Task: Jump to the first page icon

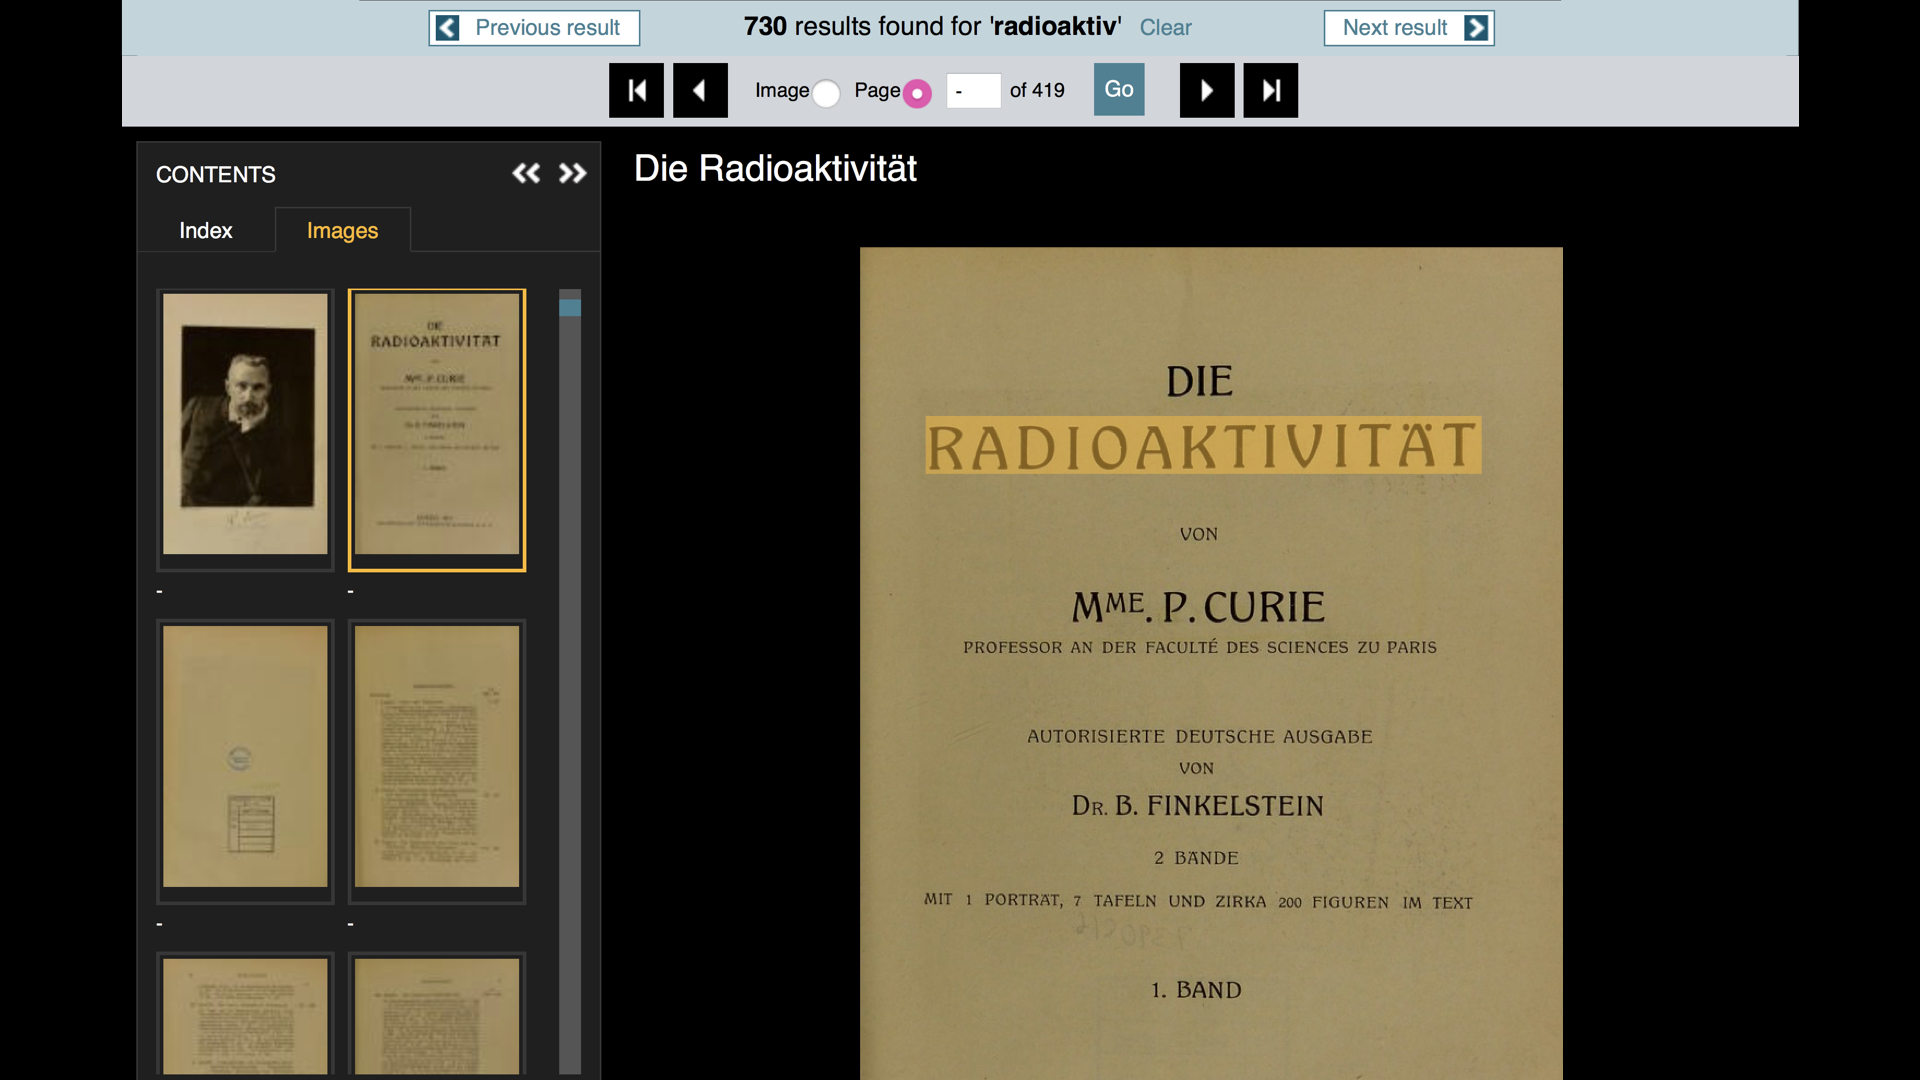Action: (636, 90)
